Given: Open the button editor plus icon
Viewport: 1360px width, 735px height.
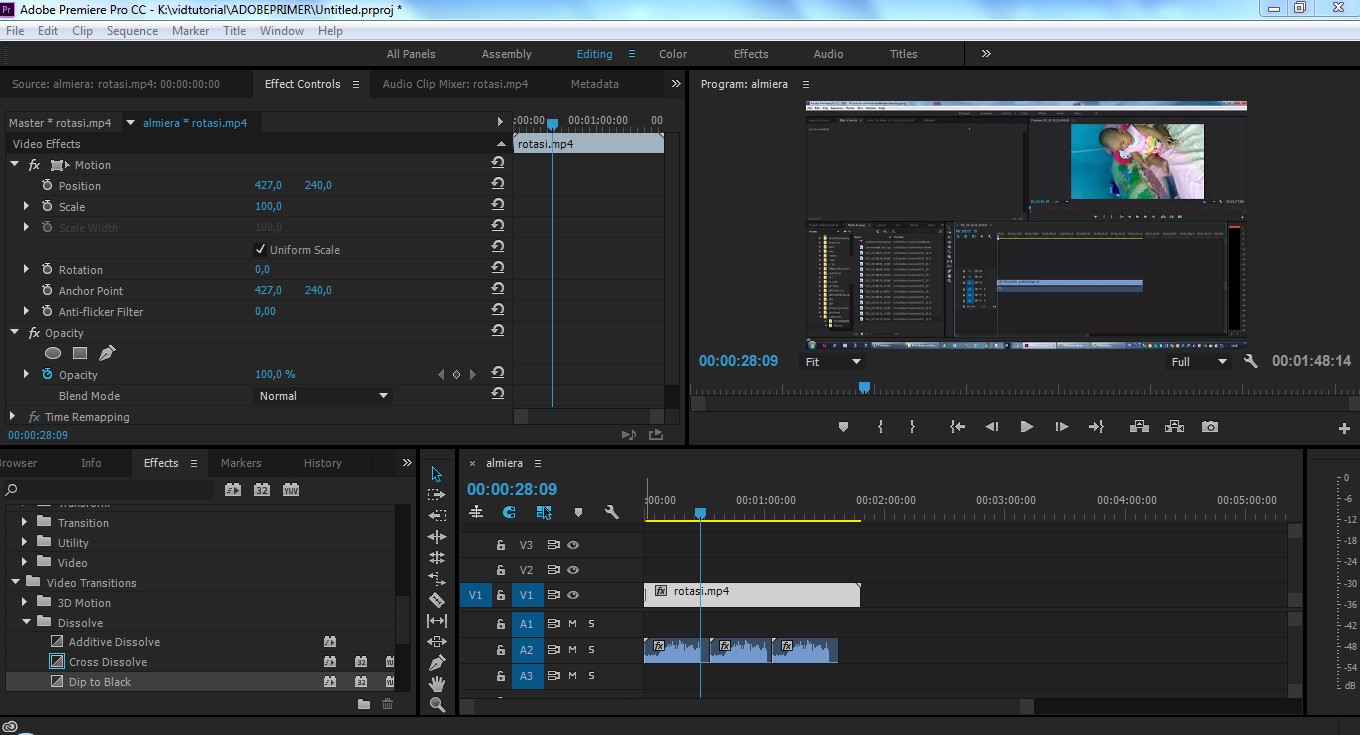Looking at the screenshot, I should pyautogui.click(x=1344, y=428).
